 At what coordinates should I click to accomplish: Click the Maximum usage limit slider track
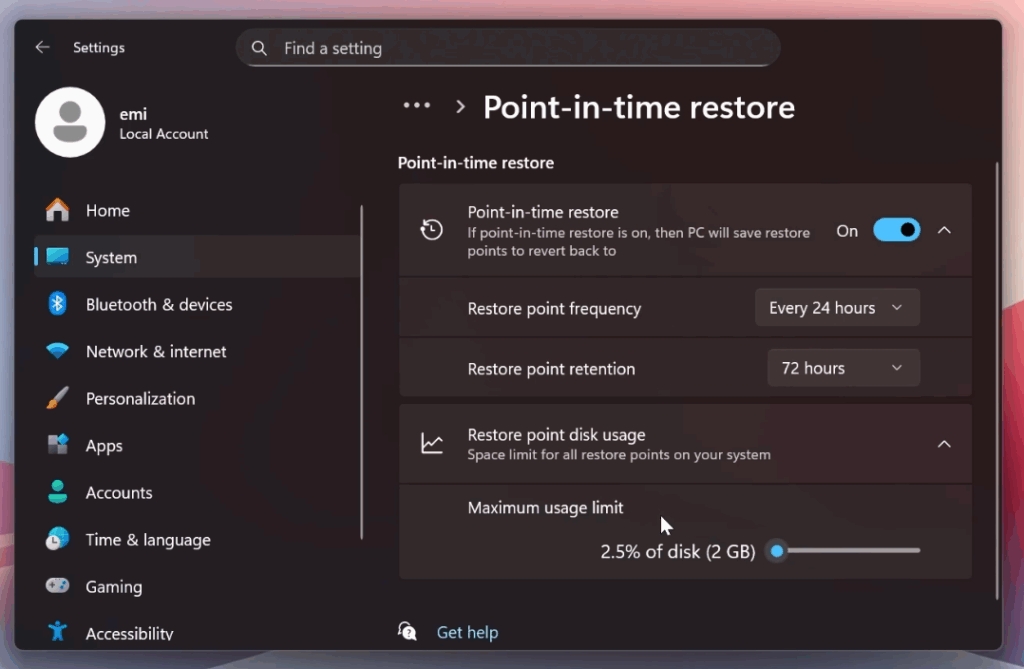(x=850, y=550)
